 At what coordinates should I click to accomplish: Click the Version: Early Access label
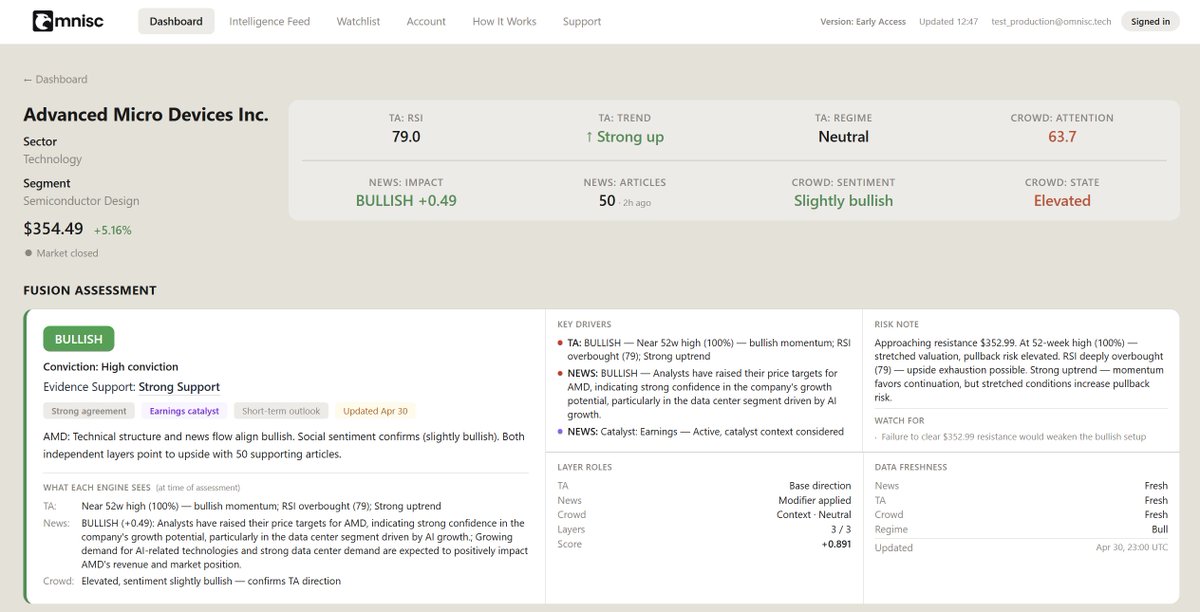tap(863, 21)
